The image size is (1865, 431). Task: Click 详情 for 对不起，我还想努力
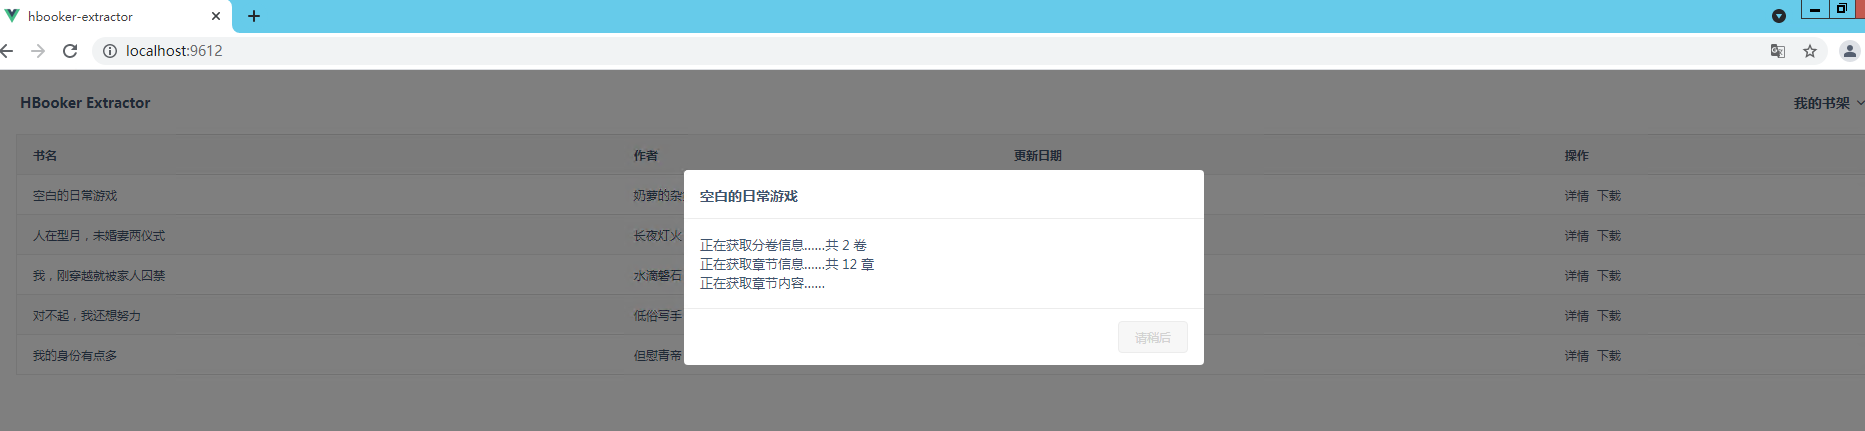pyautogui.click(x=1577, y=316)
